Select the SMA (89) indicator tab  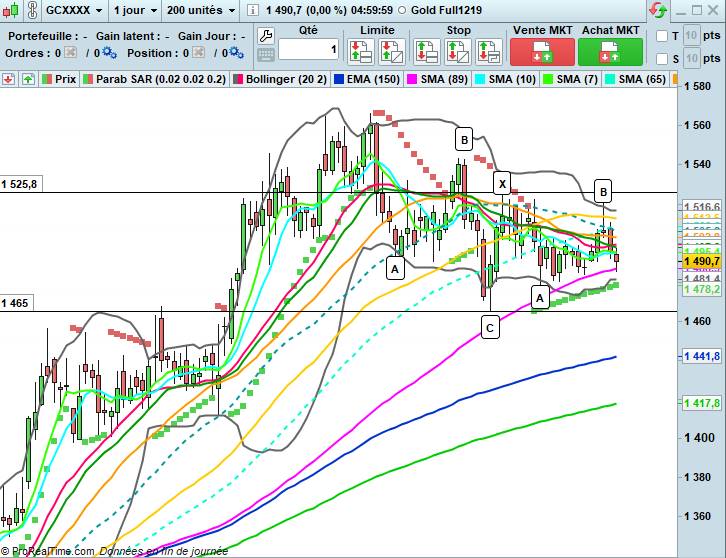[438, 79]
